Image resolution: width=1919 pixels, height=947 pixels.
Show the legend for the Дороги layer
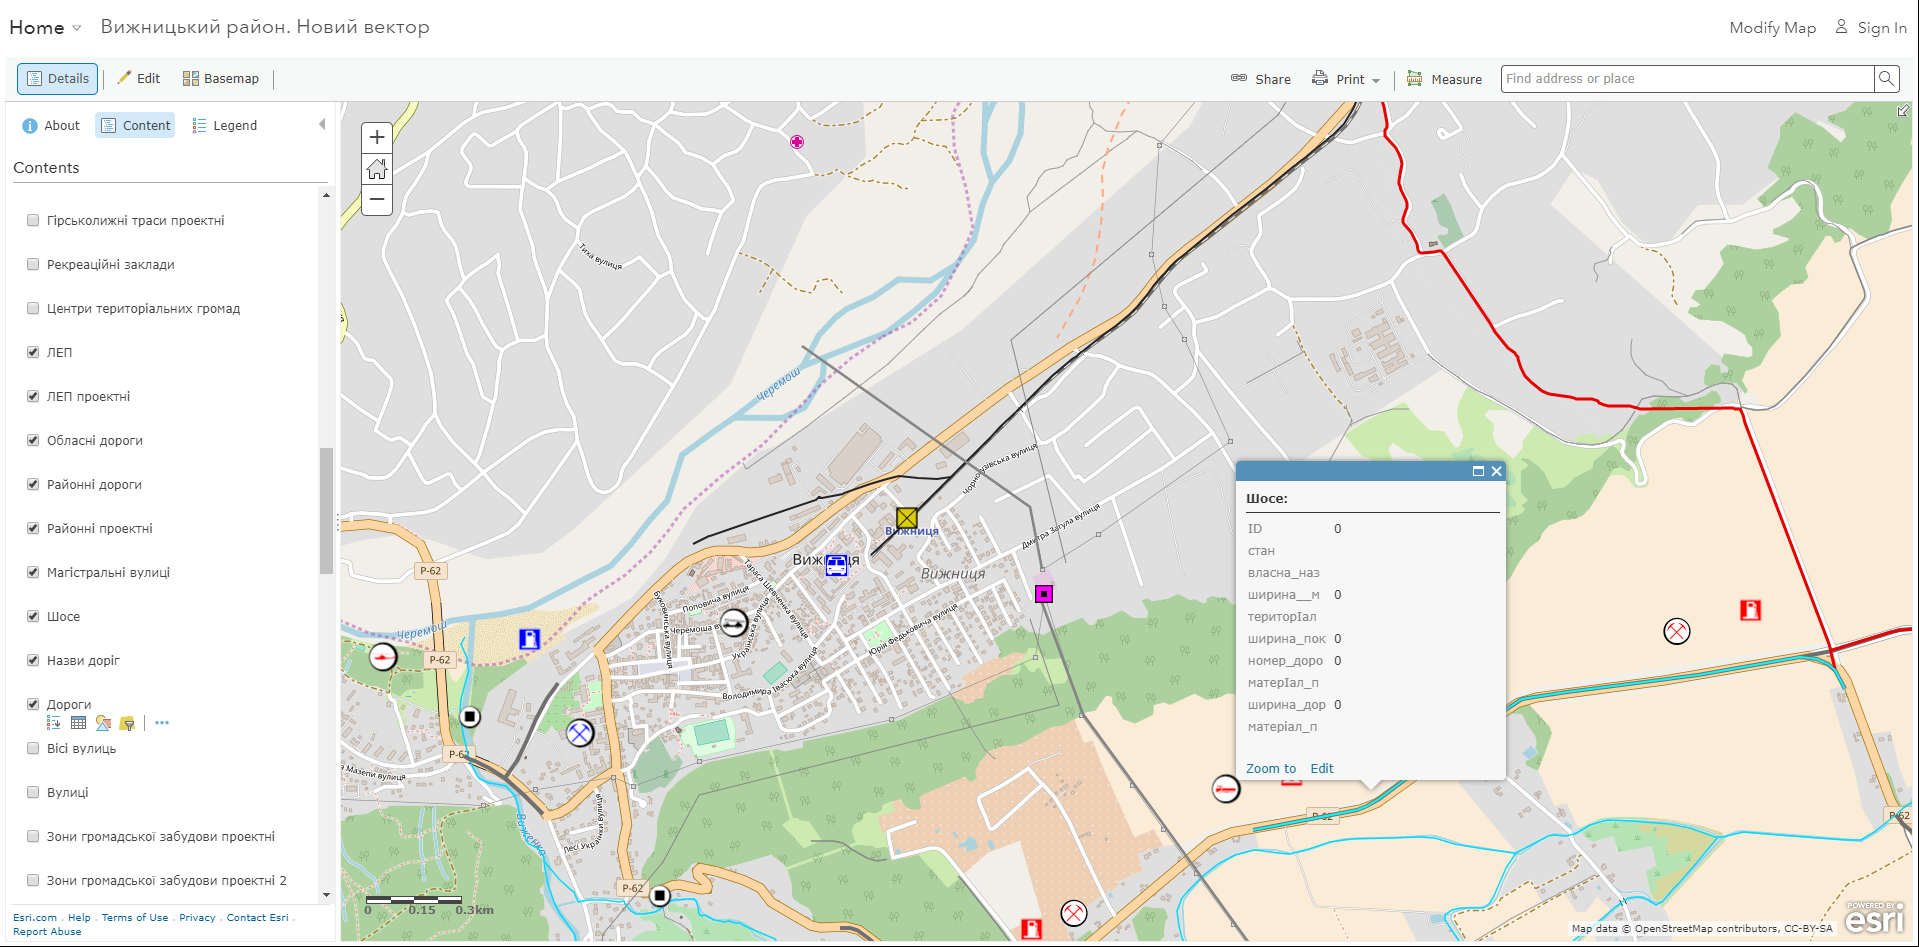pos(53,723)
